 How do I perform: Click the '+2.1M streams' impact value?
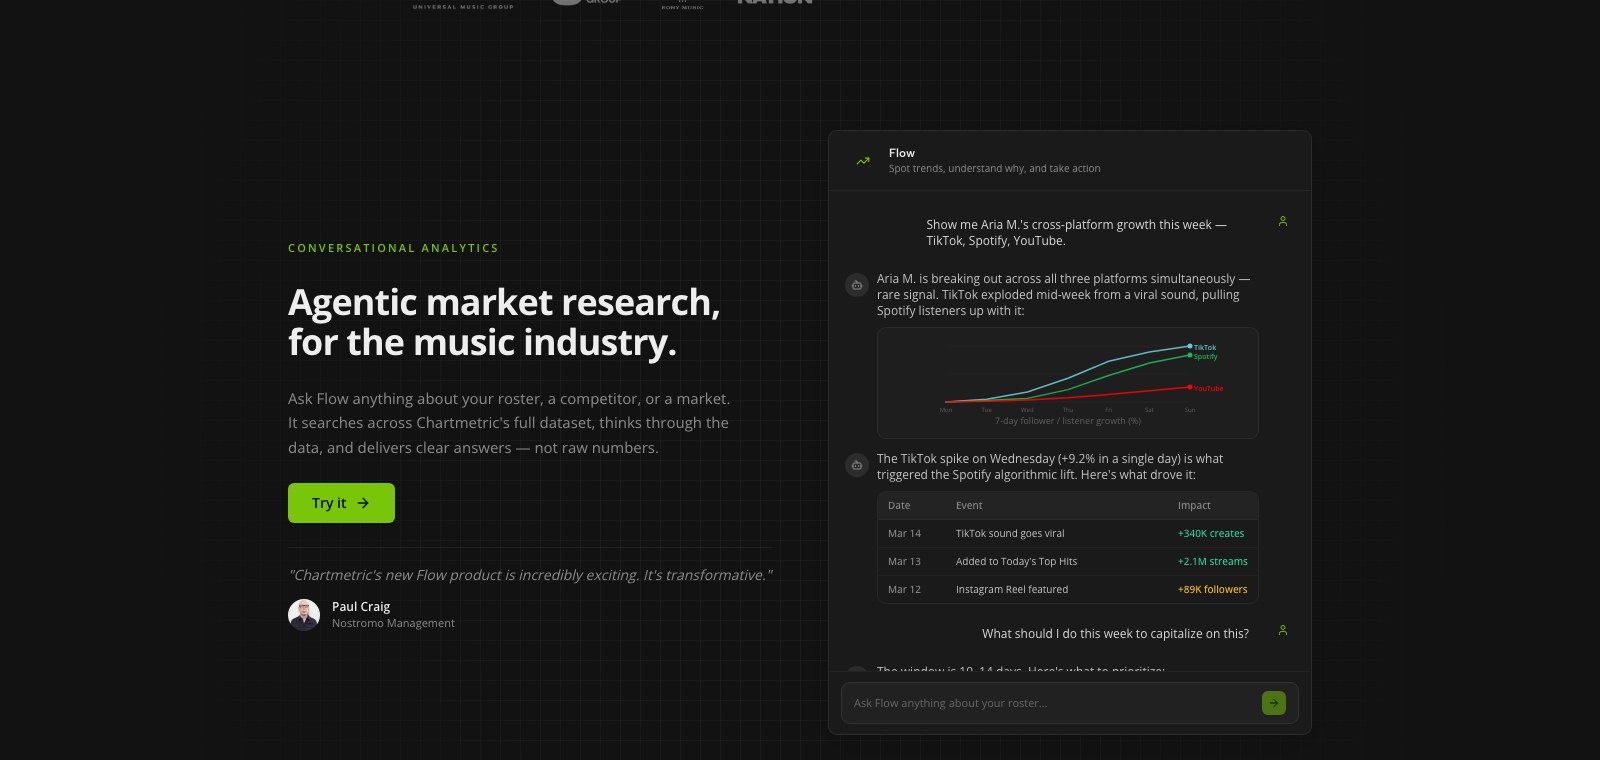(x=1212, y=561)
